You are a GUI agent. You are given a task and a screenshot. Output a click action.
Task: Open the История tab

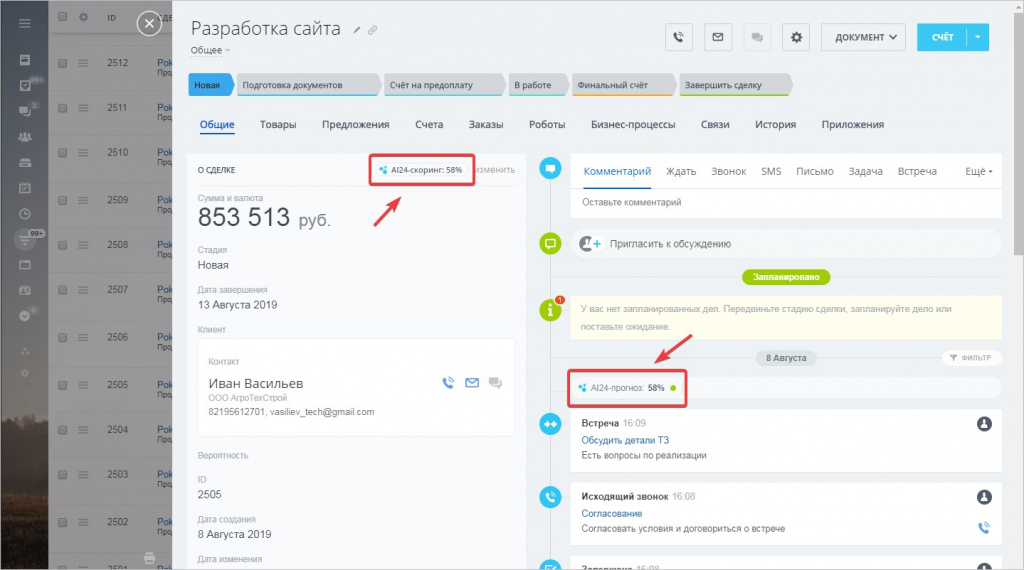click(775, 125)
